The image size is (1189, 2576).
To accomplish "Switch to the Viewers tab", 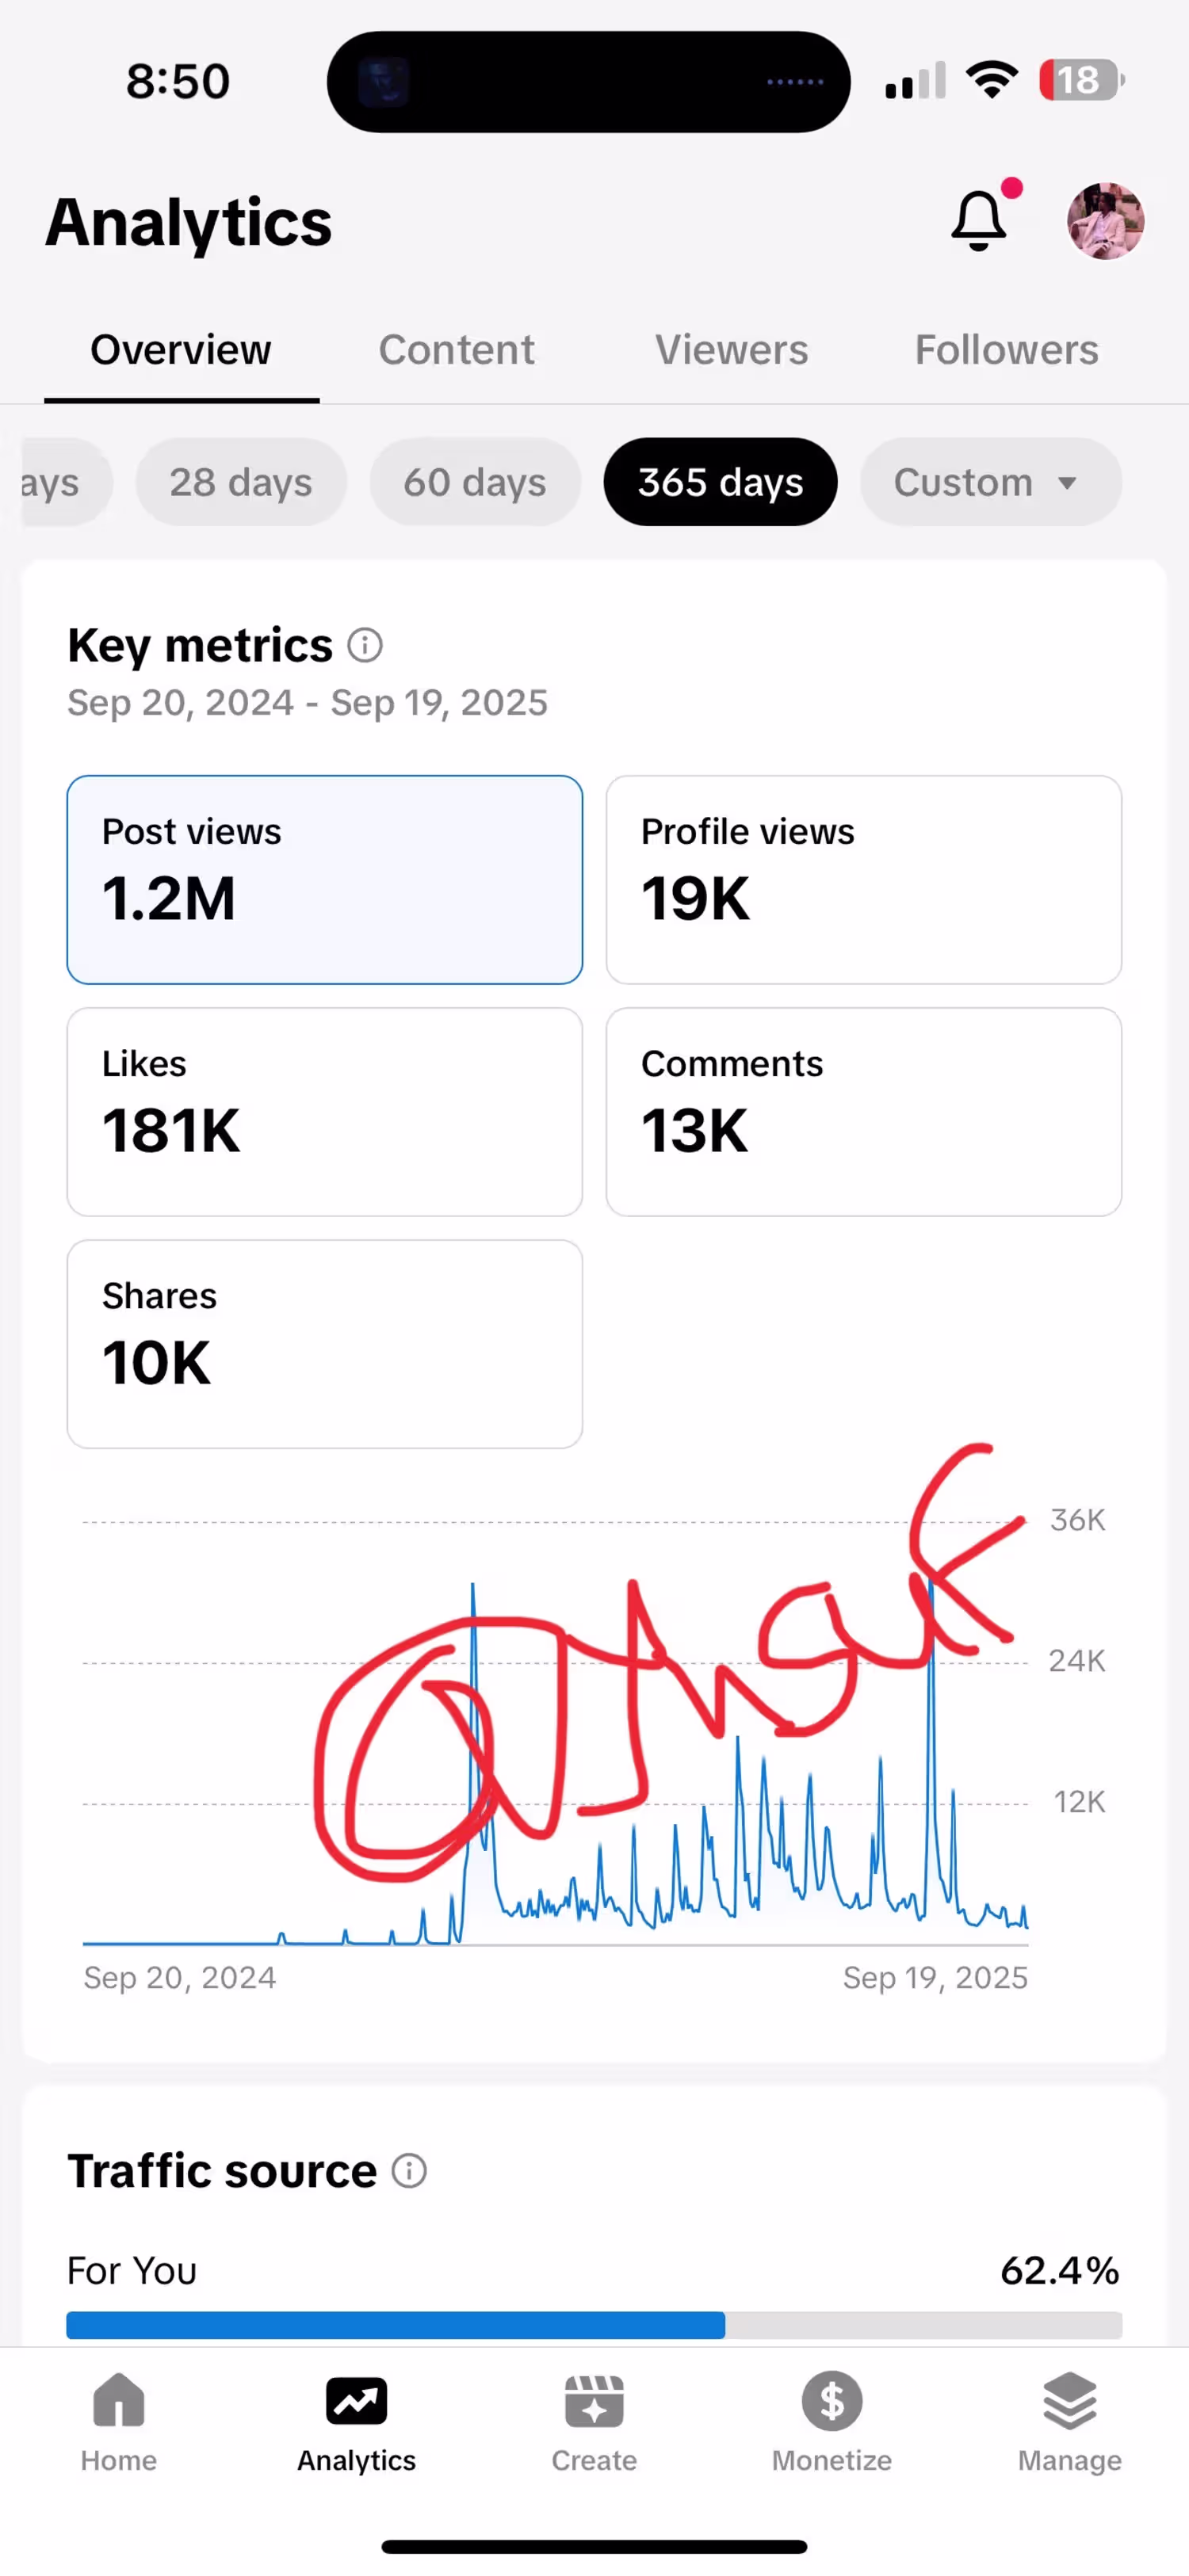I will 732,350.
